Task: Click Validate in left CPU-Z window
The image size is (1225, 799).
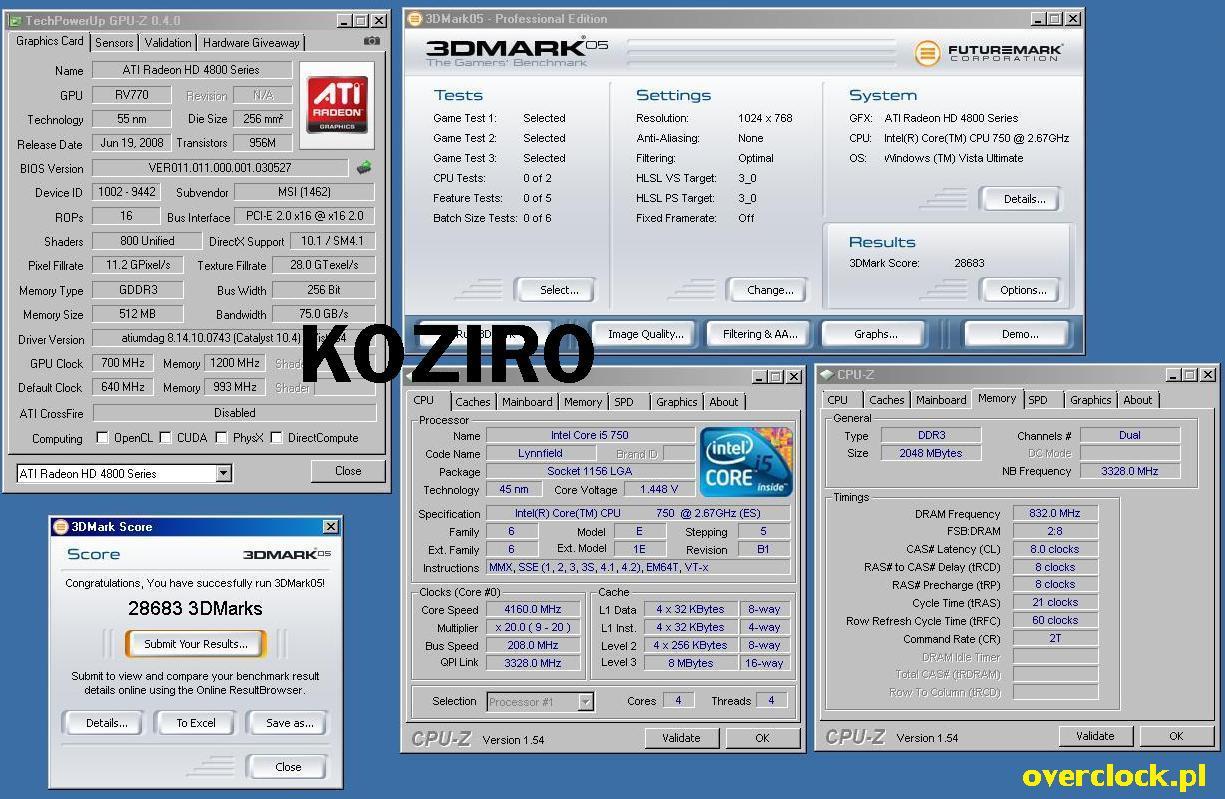Action: click(681, 738)
